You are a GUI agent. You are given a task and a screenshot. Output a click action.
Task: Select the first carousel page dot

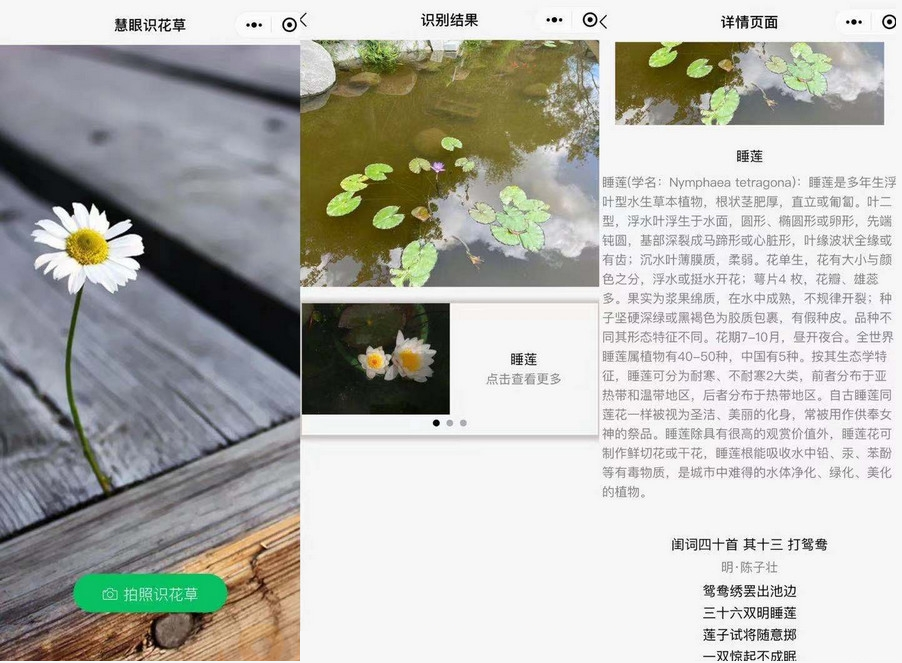point(436,423)
